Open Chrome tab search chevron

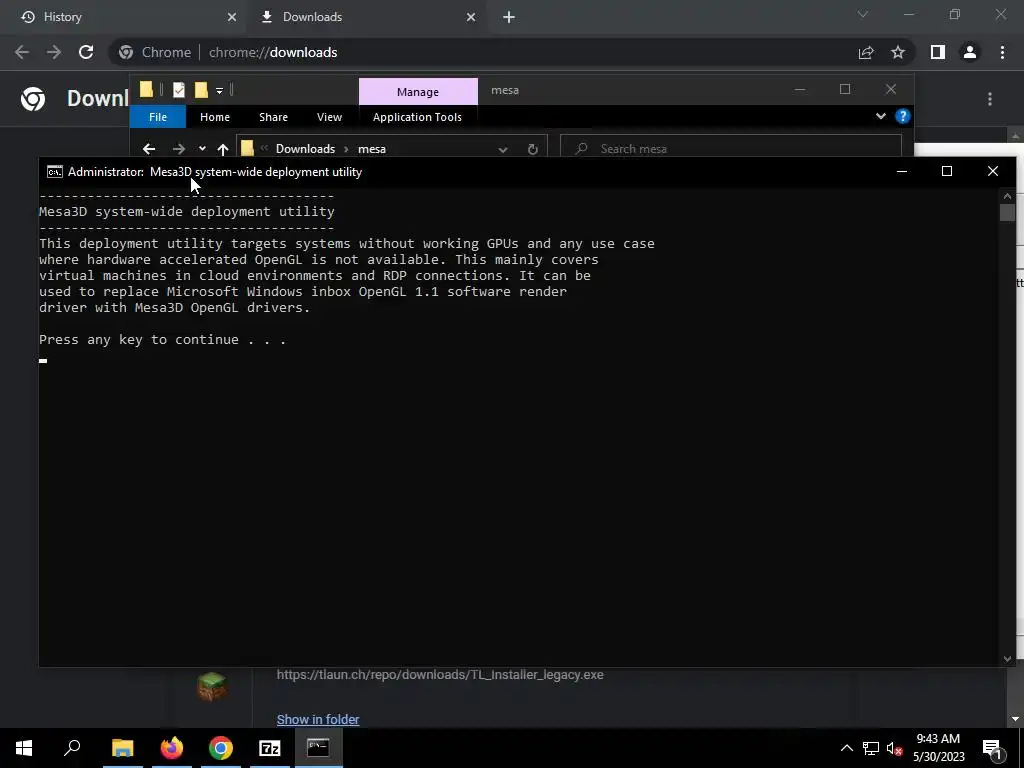click(863, 14)
